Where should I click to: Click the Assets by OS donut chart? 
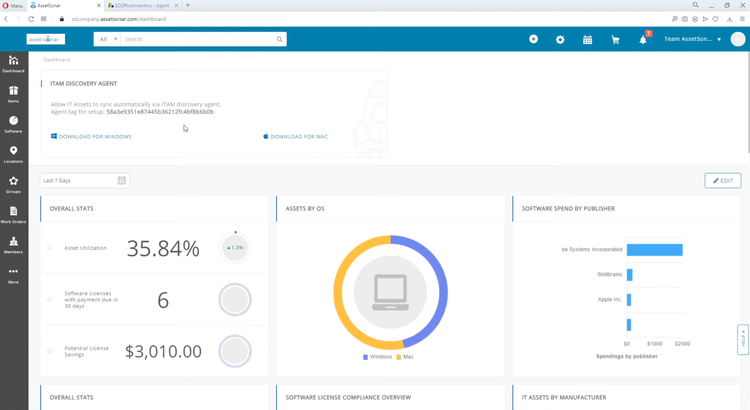point(390,292)
